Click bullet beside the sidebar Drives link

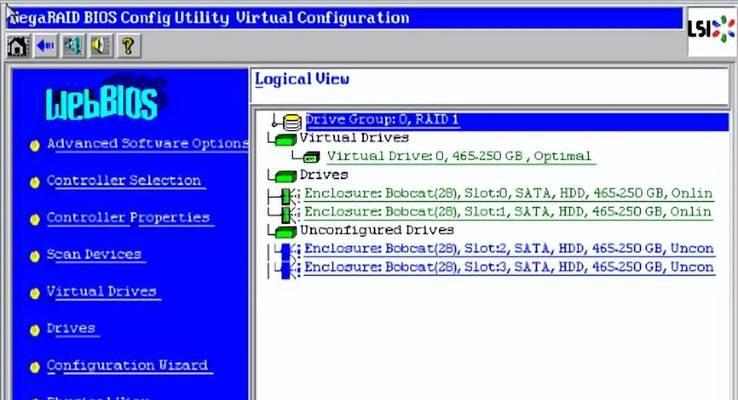click(35, 330)
